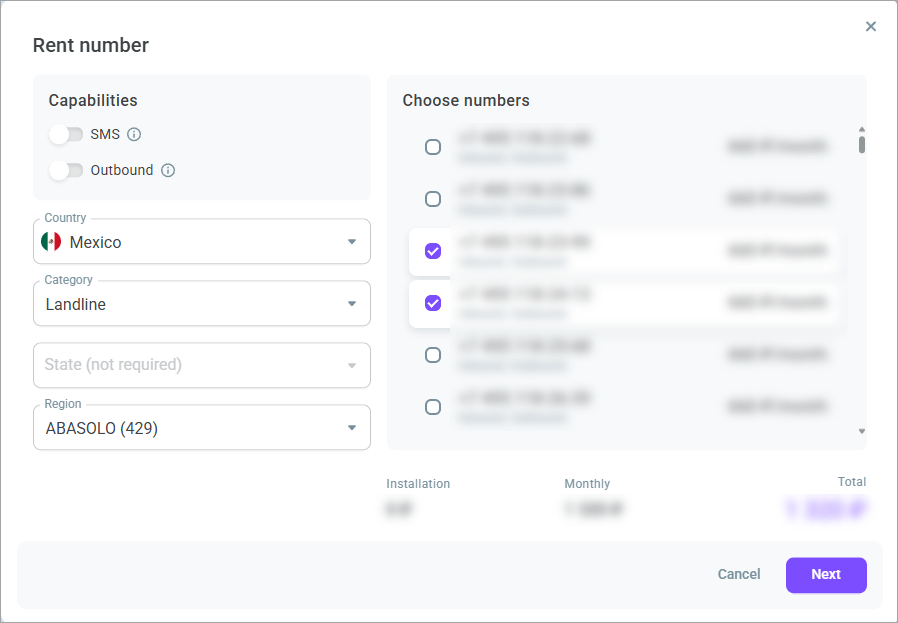Close the Rent number dialog
The height and width of the screenshot is (623, 898).
click(x=871, y=26)
